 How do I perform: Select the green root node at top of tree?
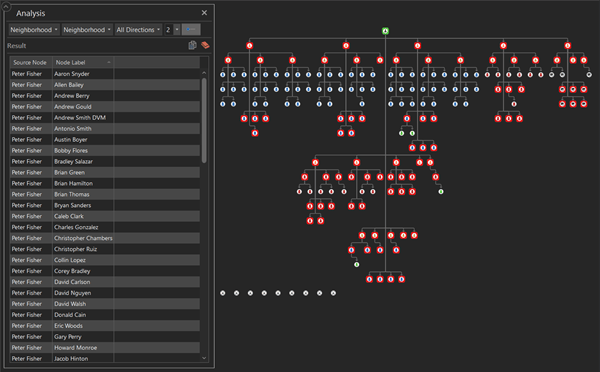click(x=385, y=31)
